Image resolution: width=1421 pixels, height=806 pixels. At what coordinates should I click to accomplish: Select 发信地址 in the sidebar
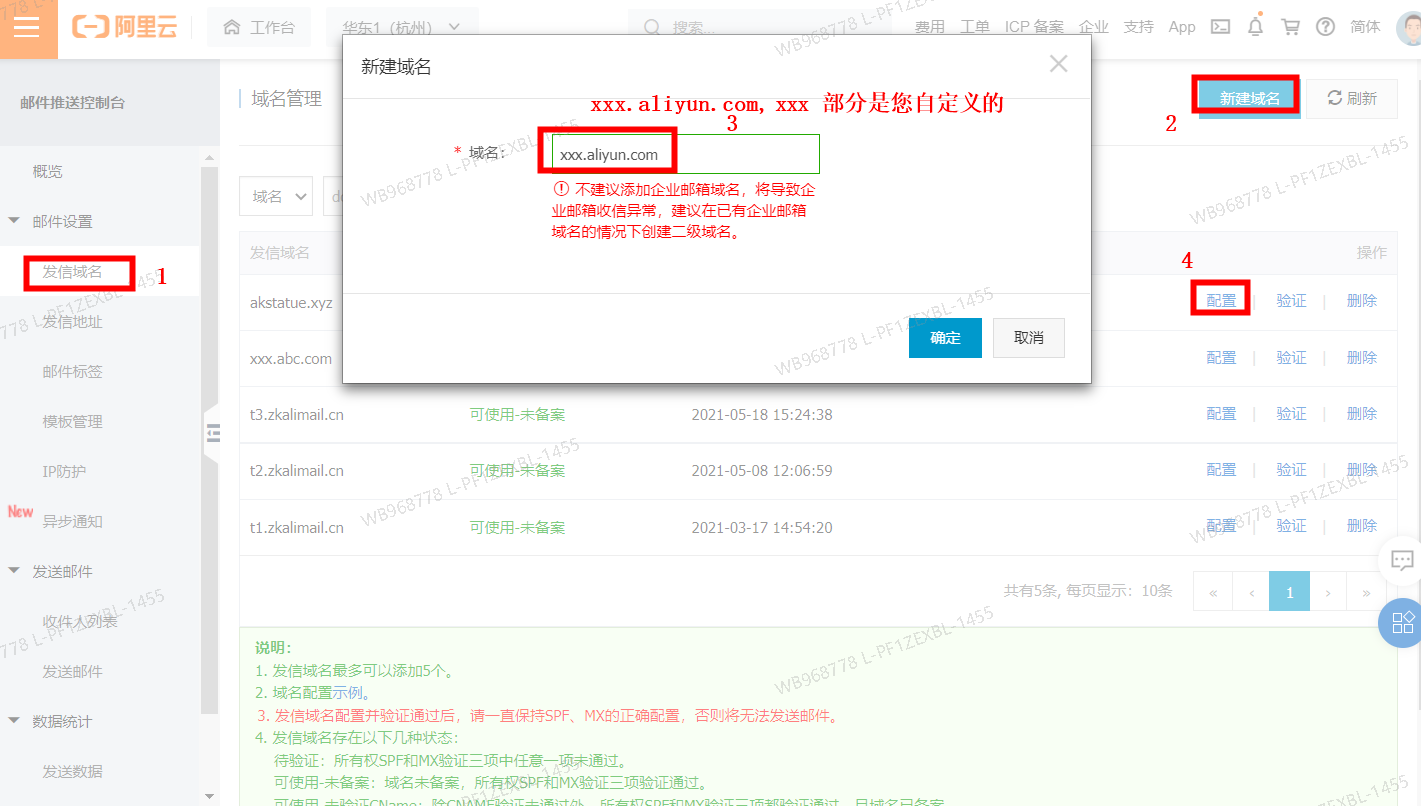click(72, 321)
